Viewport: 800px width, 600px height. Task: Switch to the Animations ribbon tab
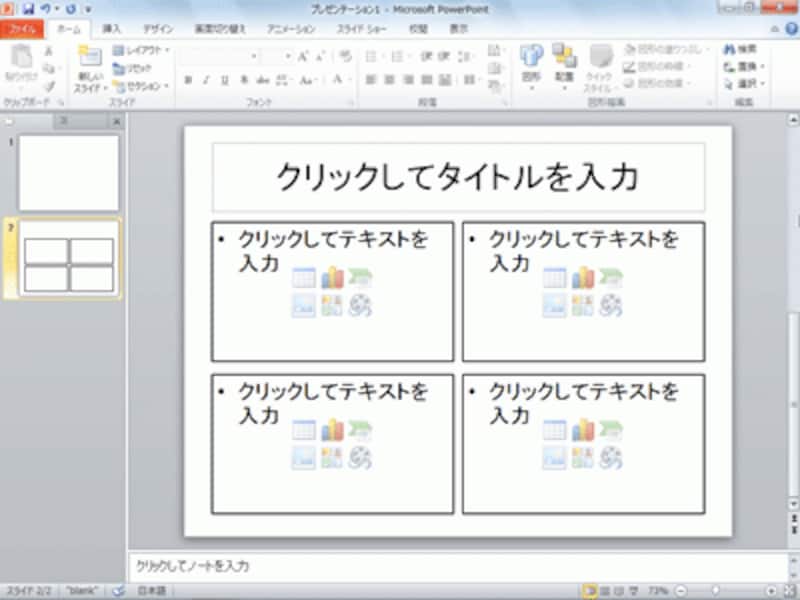coord(291,29)
